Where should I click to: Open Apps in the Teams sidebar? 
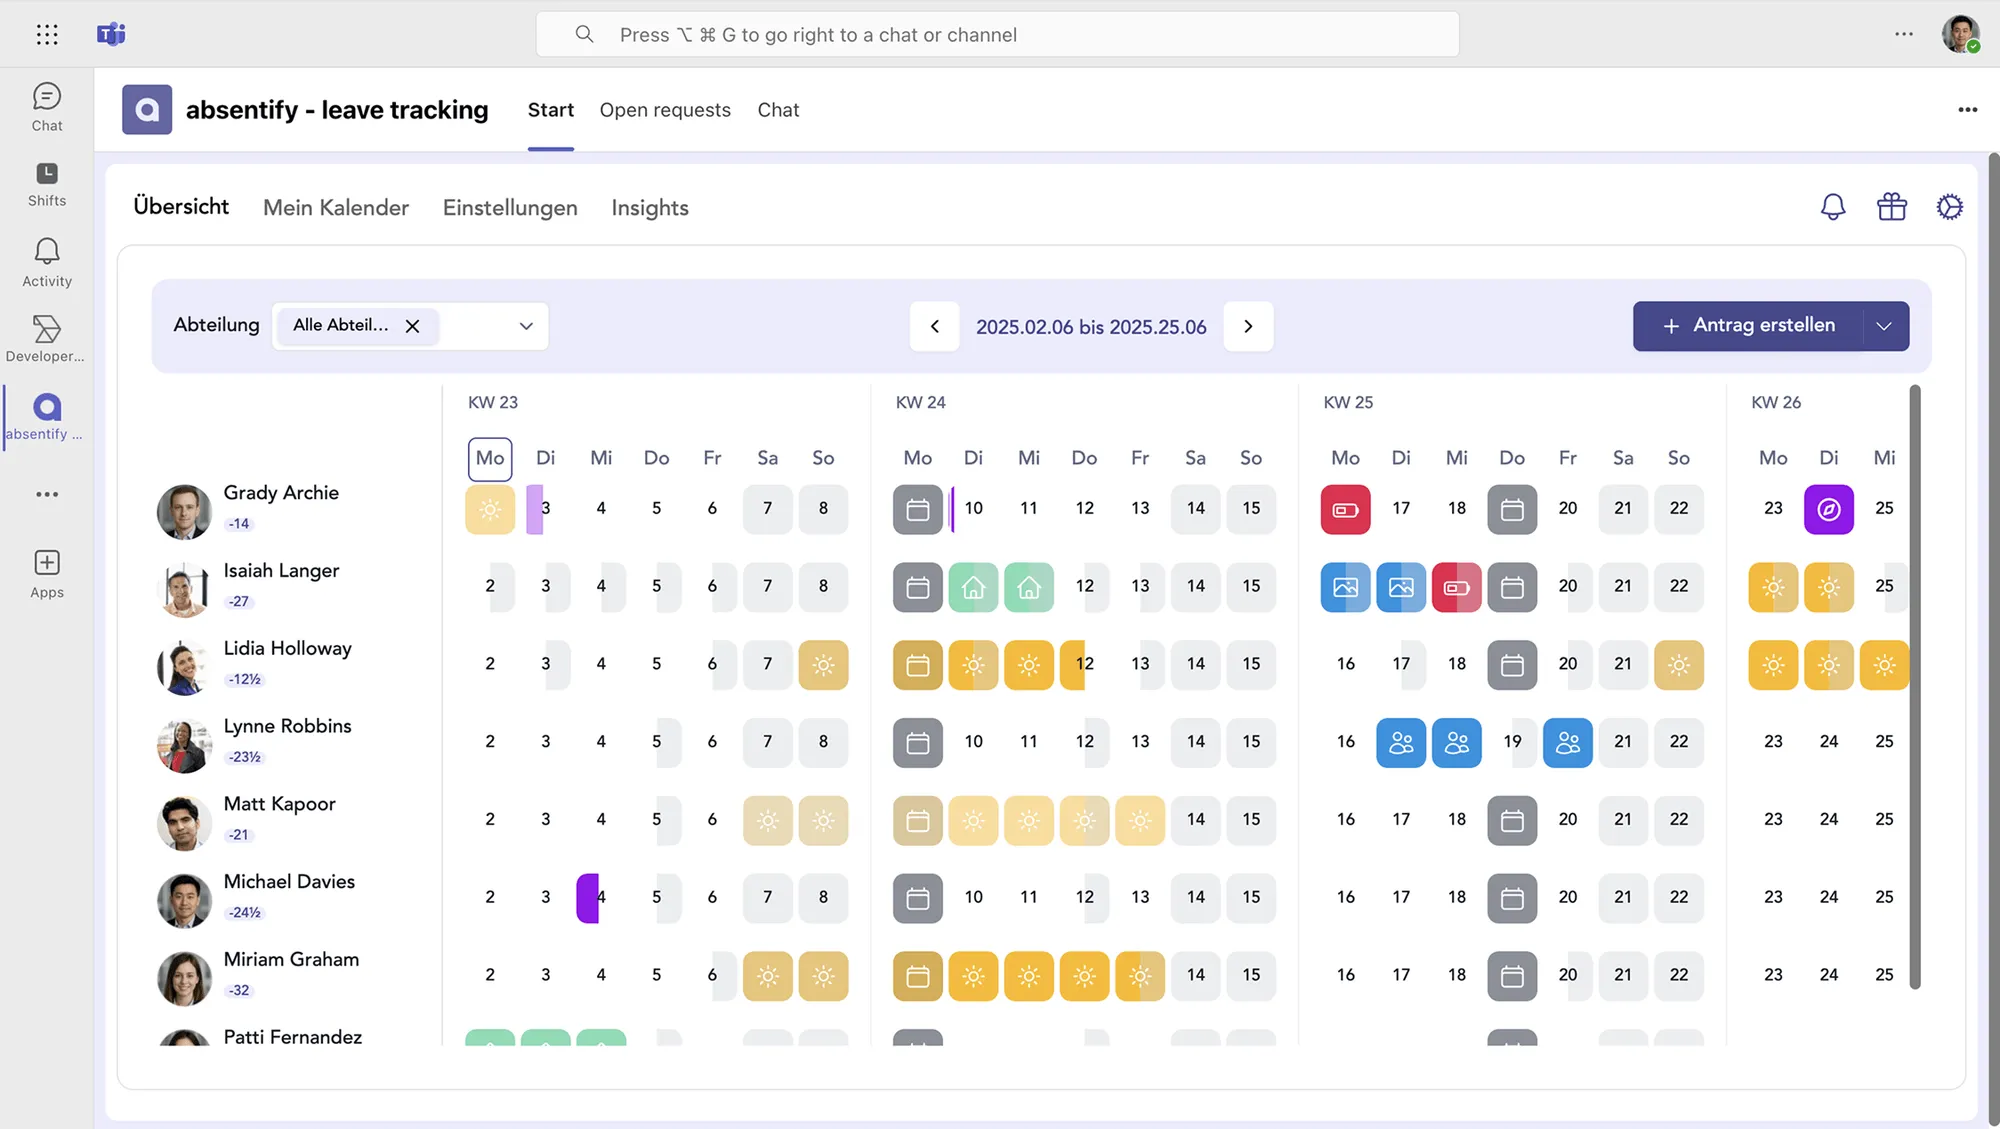47,574
